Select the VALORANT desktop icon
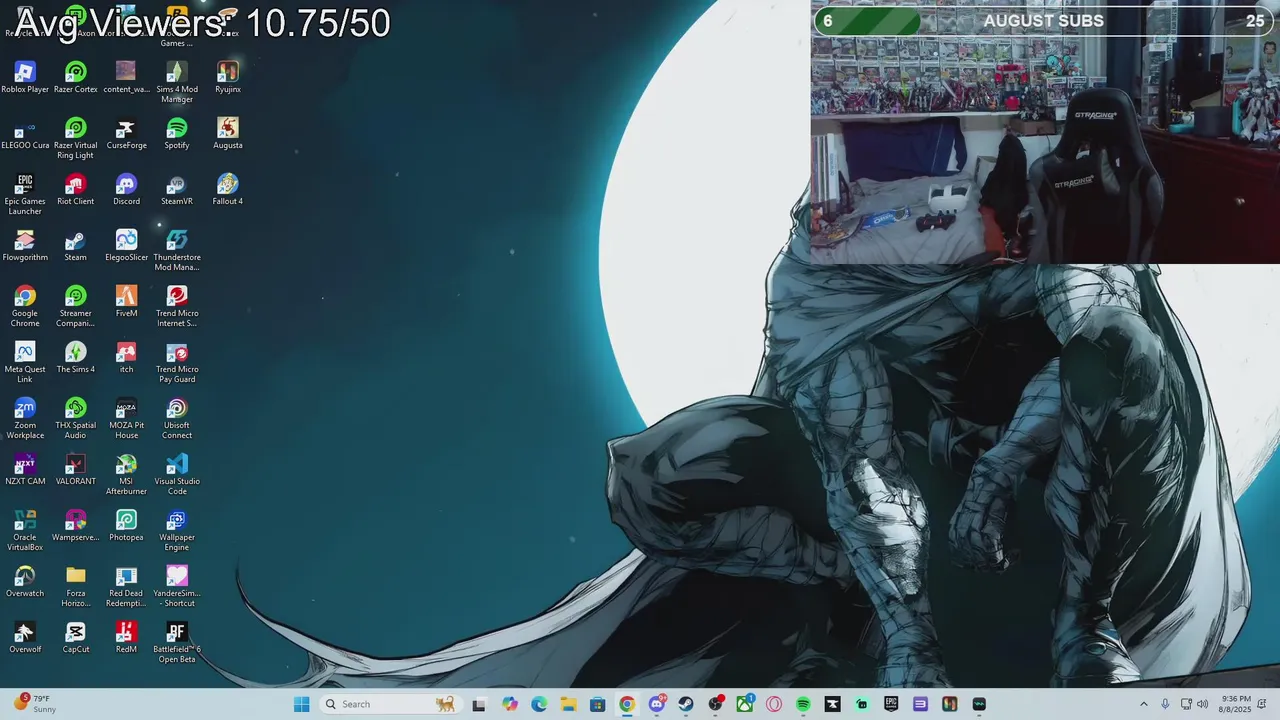1280x720 pixels. [75, 469]
